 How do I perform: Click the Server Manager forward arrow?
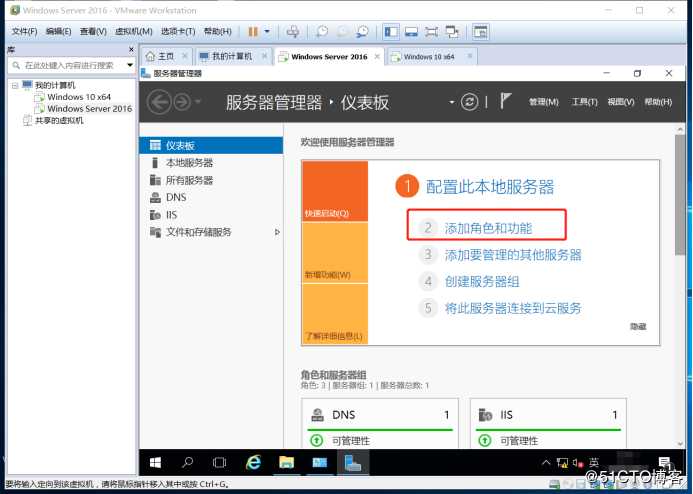pos(182,103)
